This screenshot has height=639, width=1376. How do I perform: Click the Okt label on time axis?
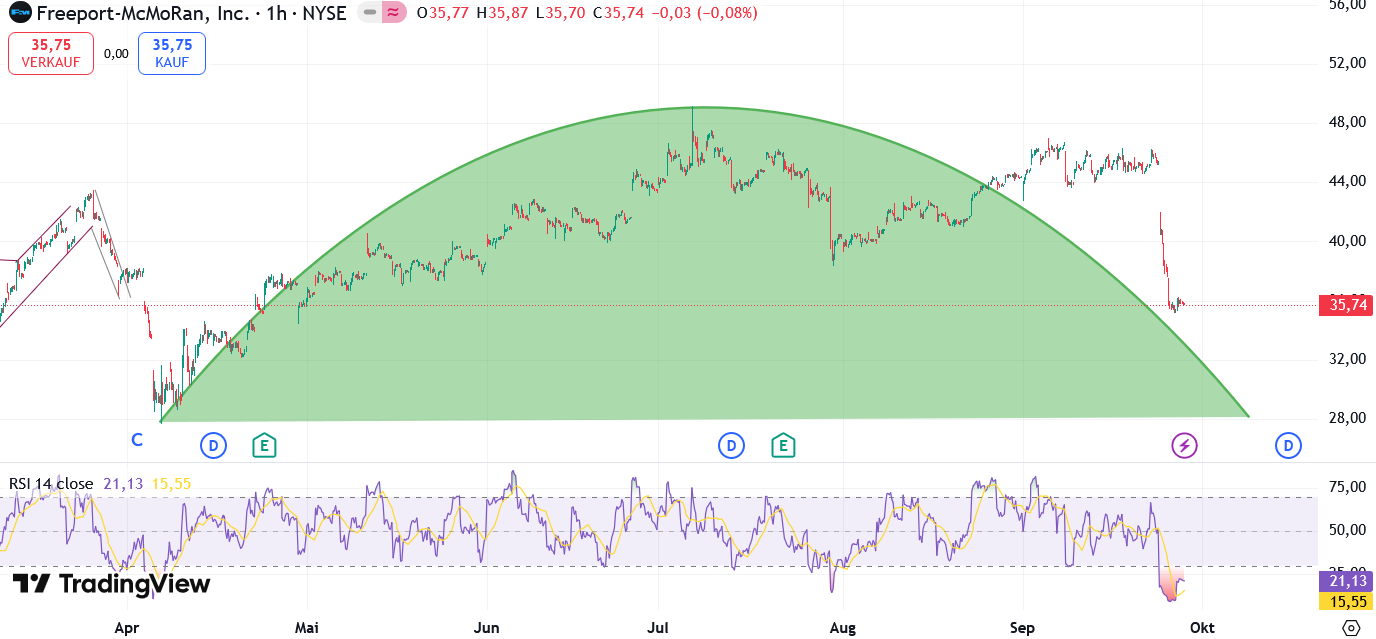(1202, 628)
